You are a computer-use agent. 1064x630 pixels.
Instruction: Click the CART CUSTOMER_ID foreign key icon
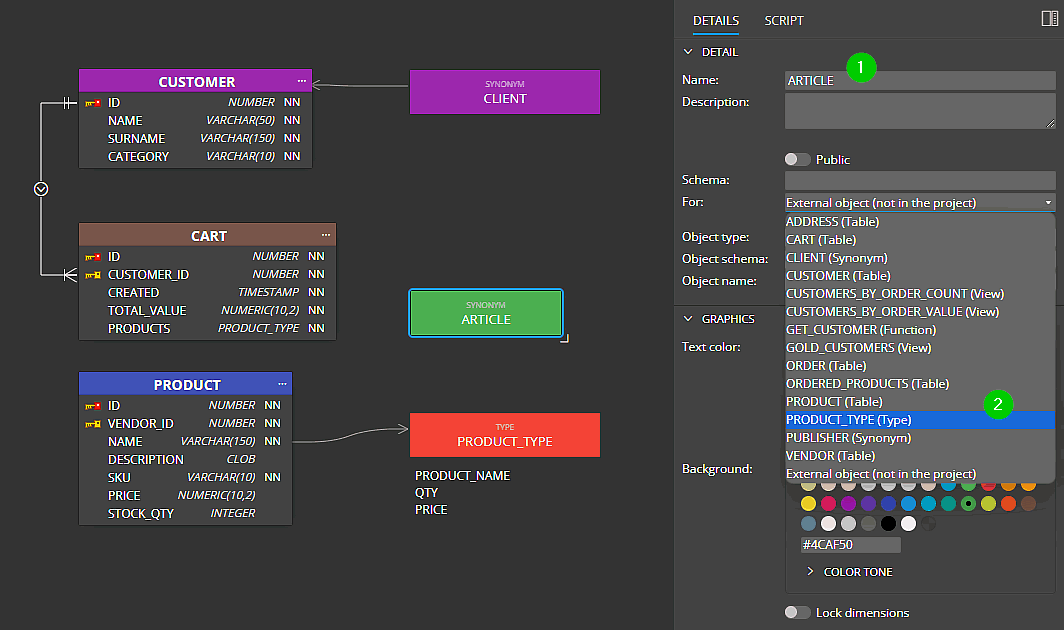(x=93, y=275)
